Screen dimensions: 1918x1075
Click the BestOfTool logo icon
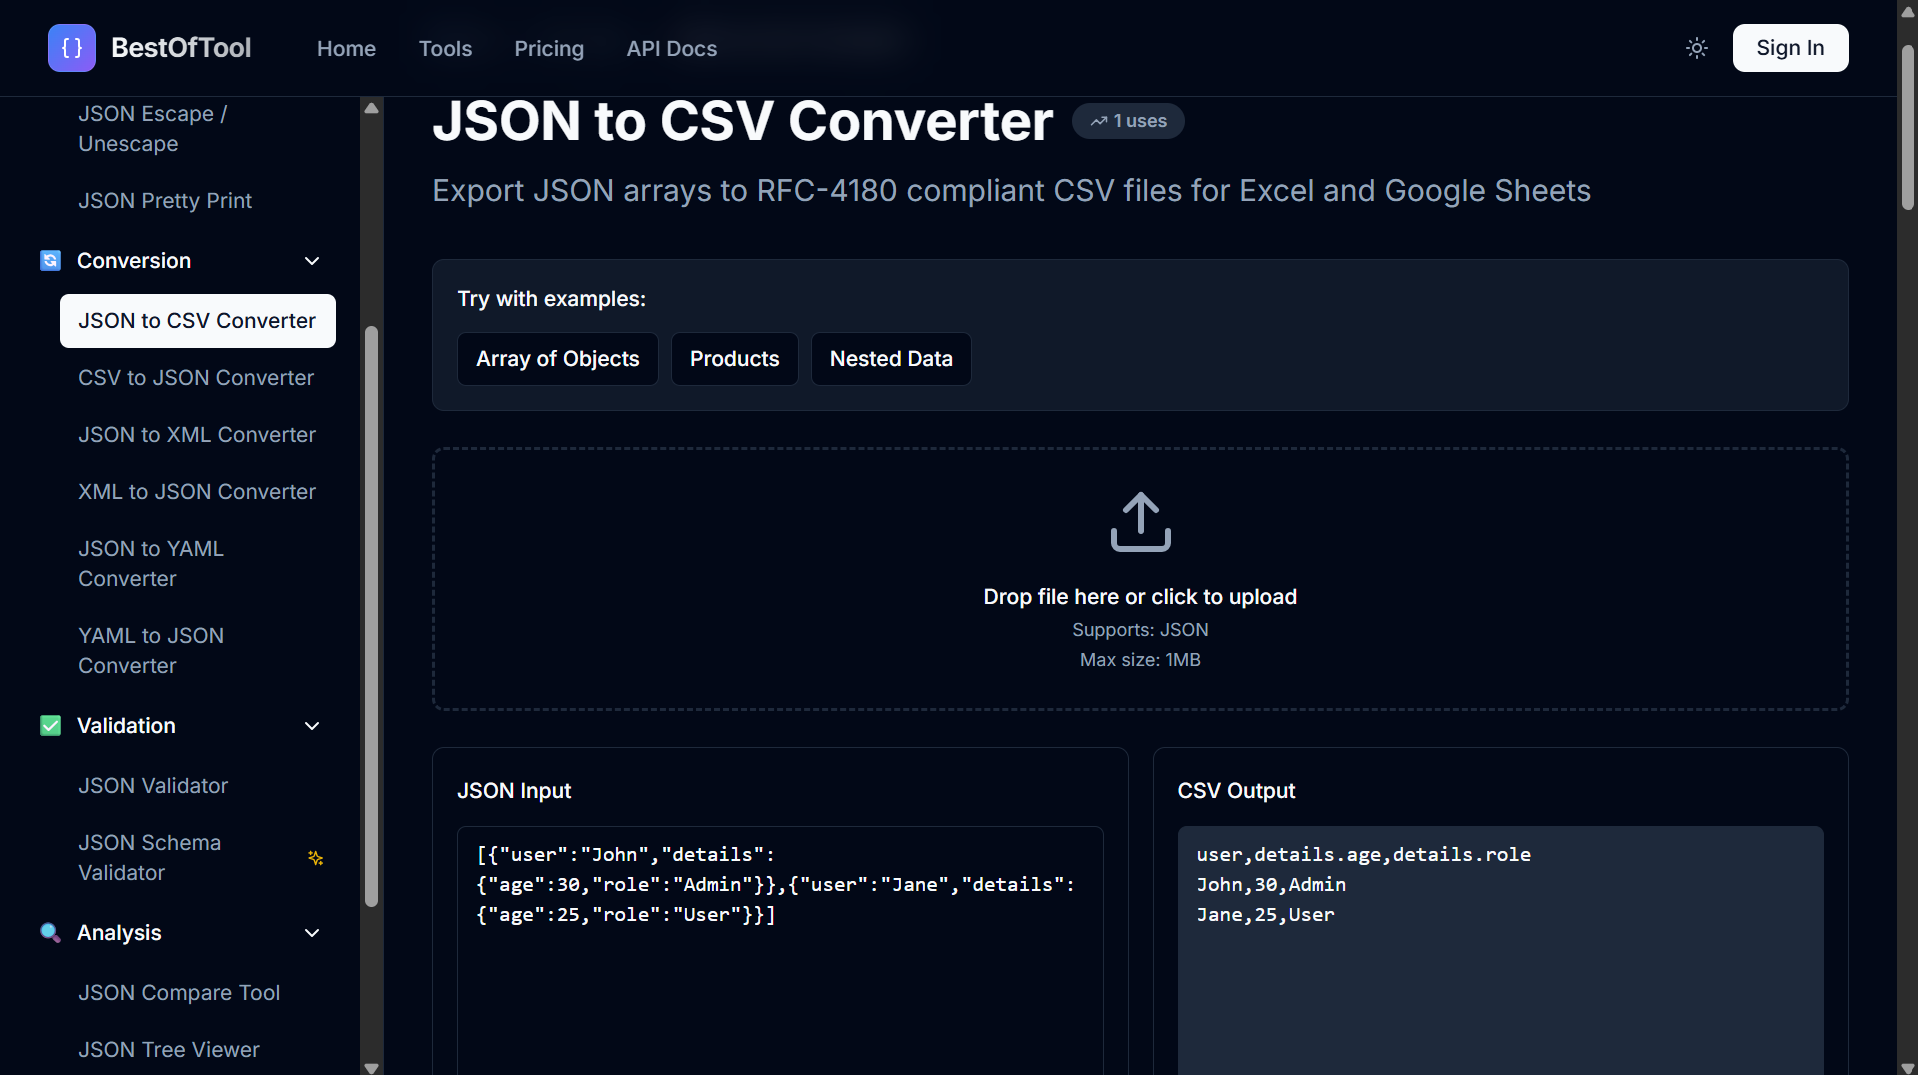(72, 48)
